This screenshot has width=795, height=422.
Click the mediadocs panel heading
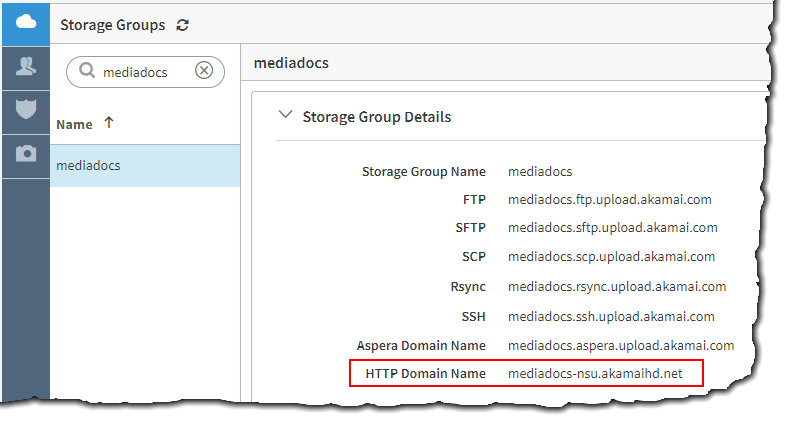tap(291, 63)
